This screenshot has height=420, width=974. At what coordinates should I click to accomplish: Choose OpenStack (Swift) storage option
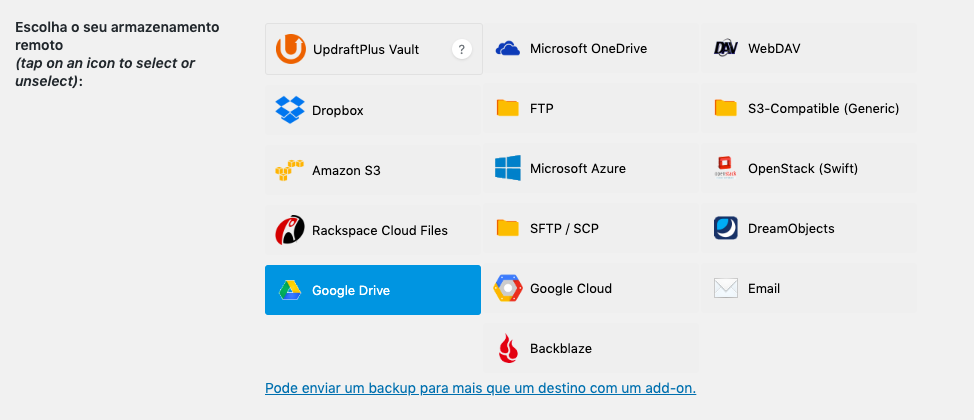point(808,168)
